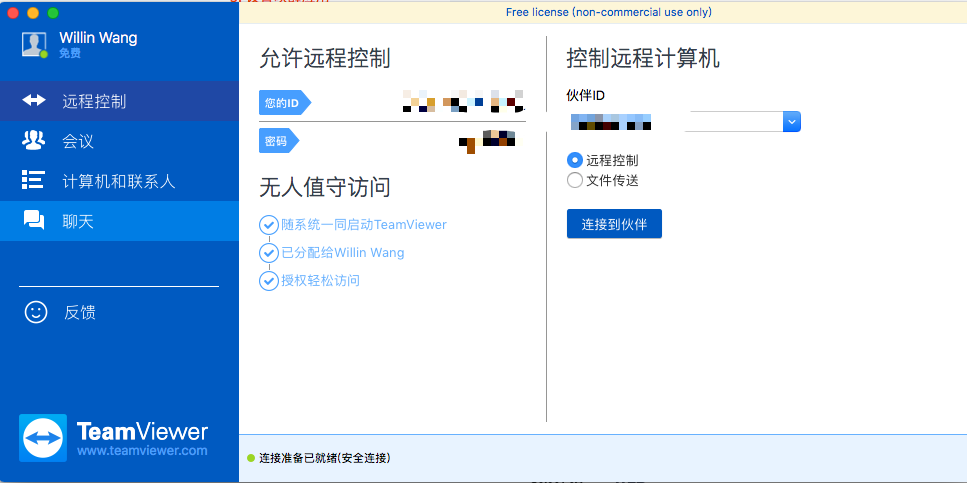The image size is (967, 483).
Task: Click the 连接准备已就绪(安全连接) status text
Action: [x=325, y=458]
